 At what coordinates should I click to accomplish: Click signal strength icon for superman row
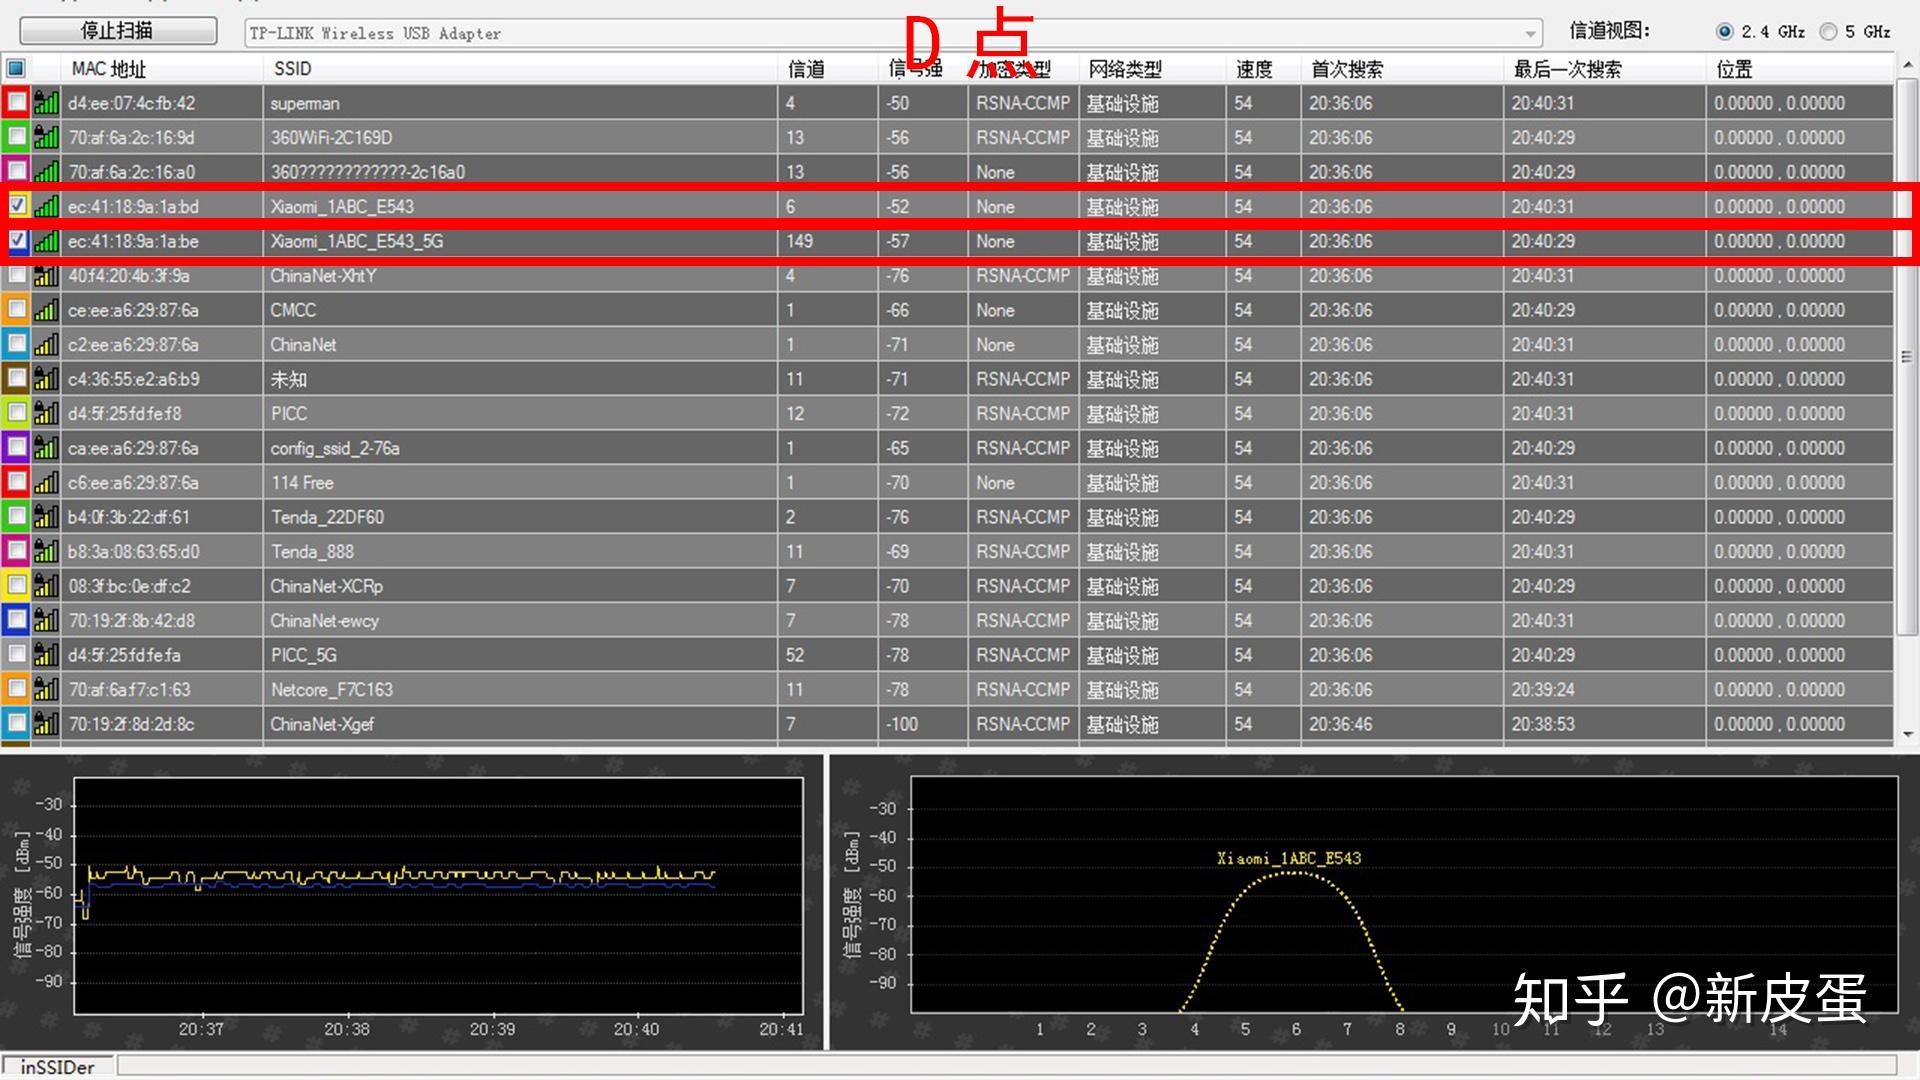[x=46, y=102]
